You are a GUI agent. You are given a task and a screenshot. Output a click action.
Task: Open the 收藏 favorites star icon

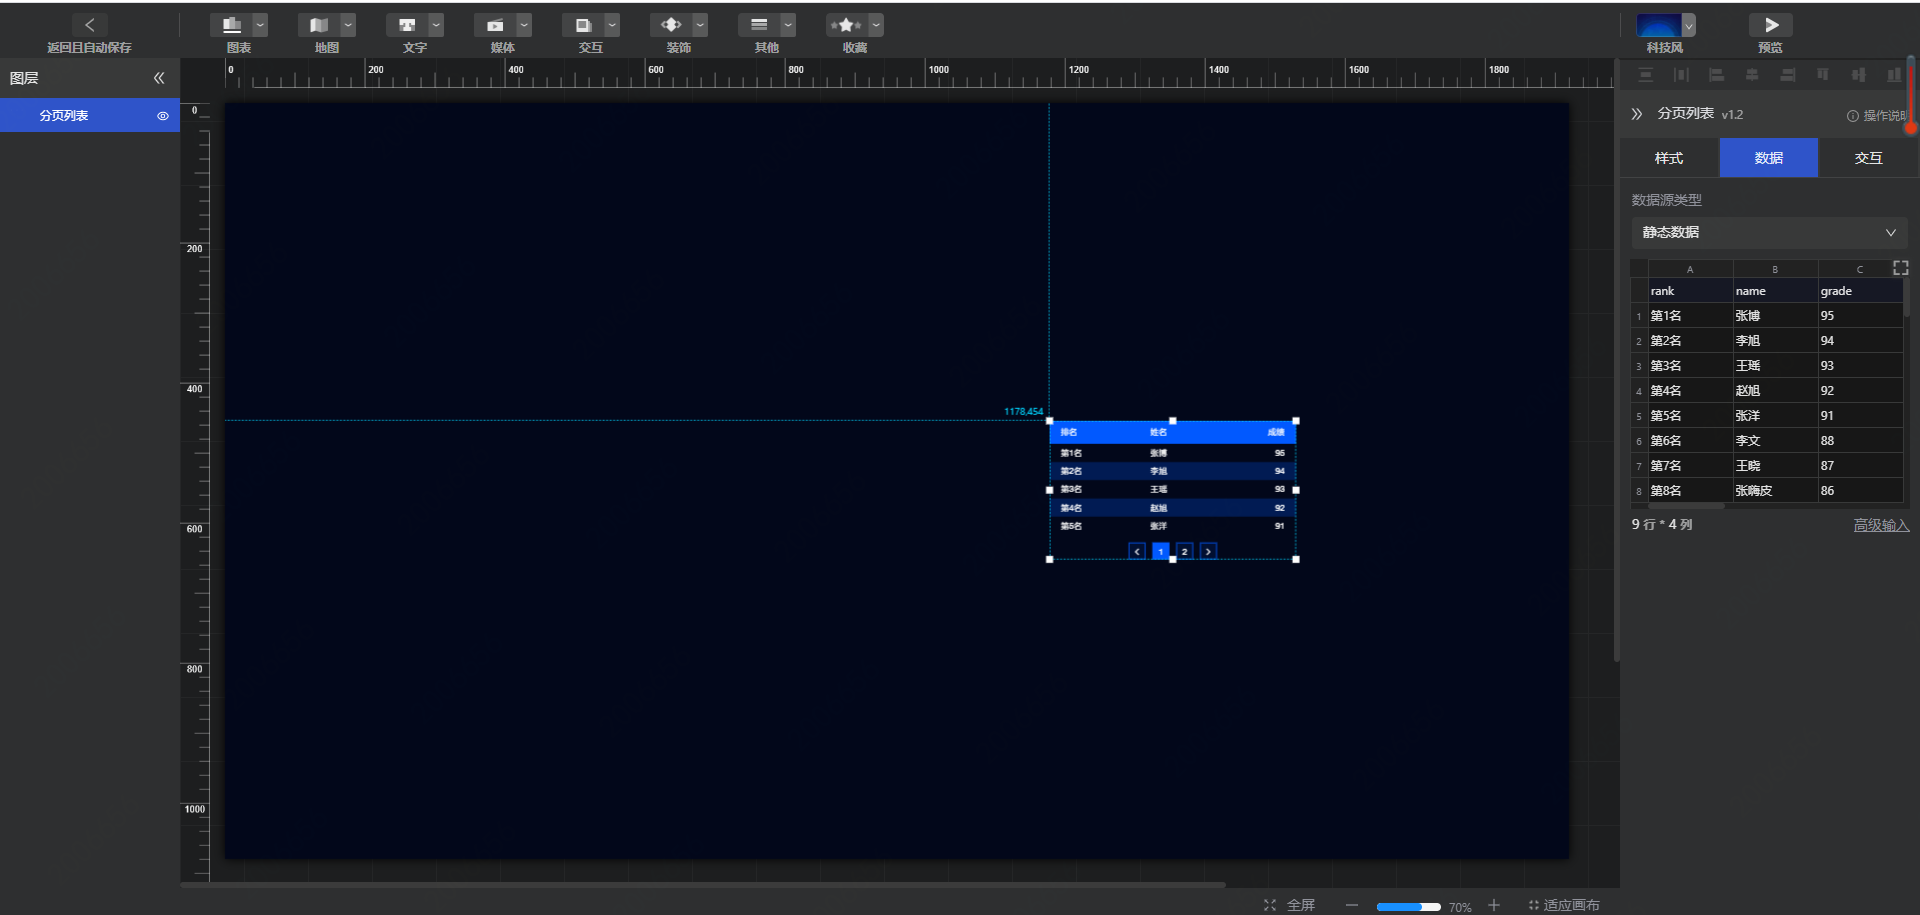click(847, 25)
